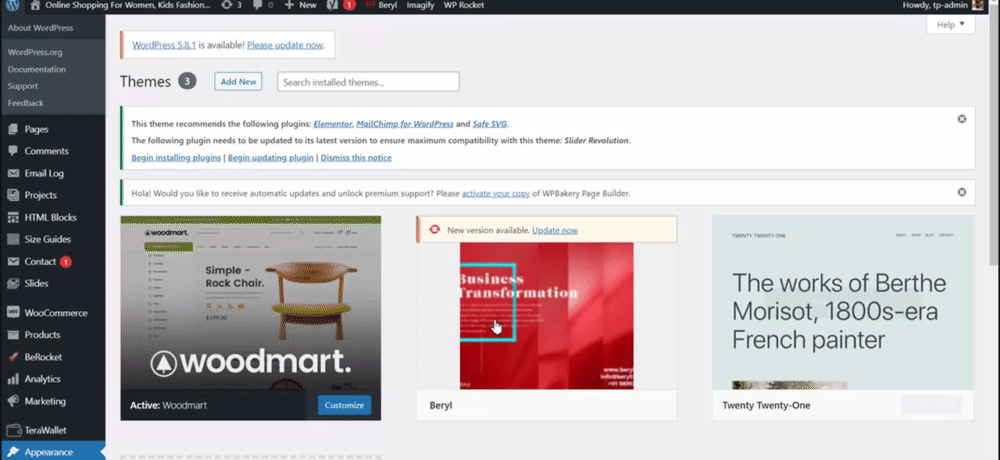The height and width of the screenshot is (460, 1000).
Task: Click the Please update now link
Action: 284,45
